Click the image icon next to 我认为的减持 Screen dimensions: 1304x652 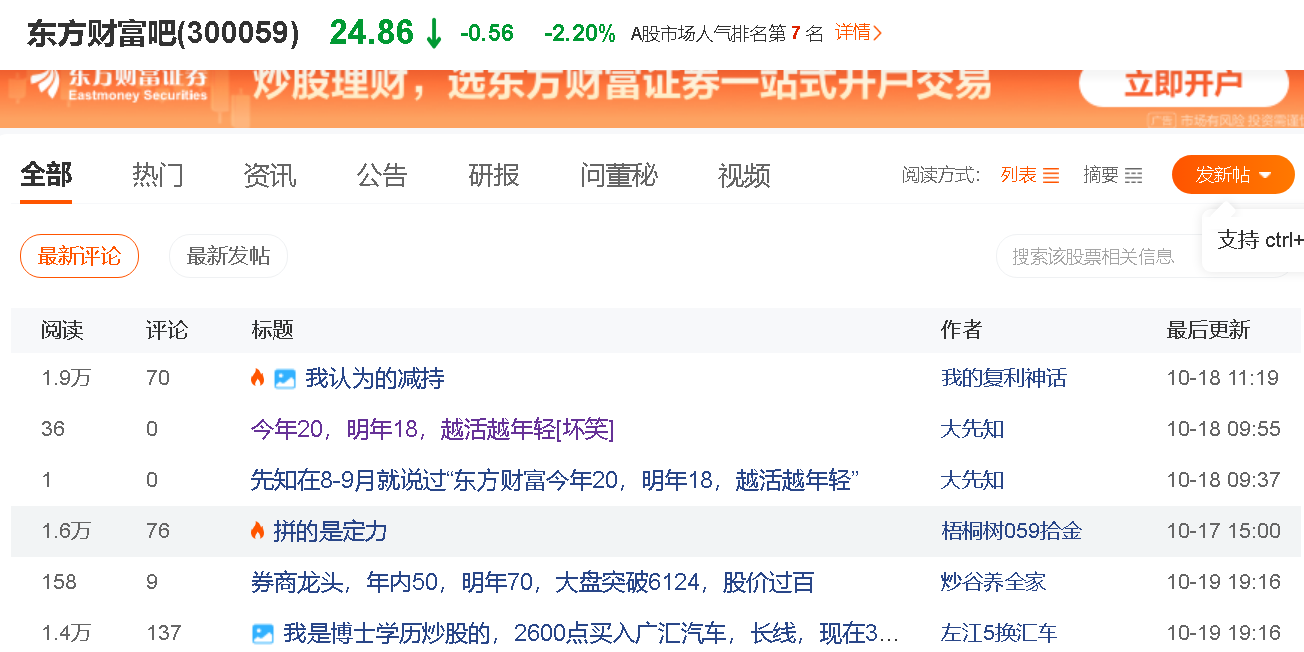(x=285, y=379)
